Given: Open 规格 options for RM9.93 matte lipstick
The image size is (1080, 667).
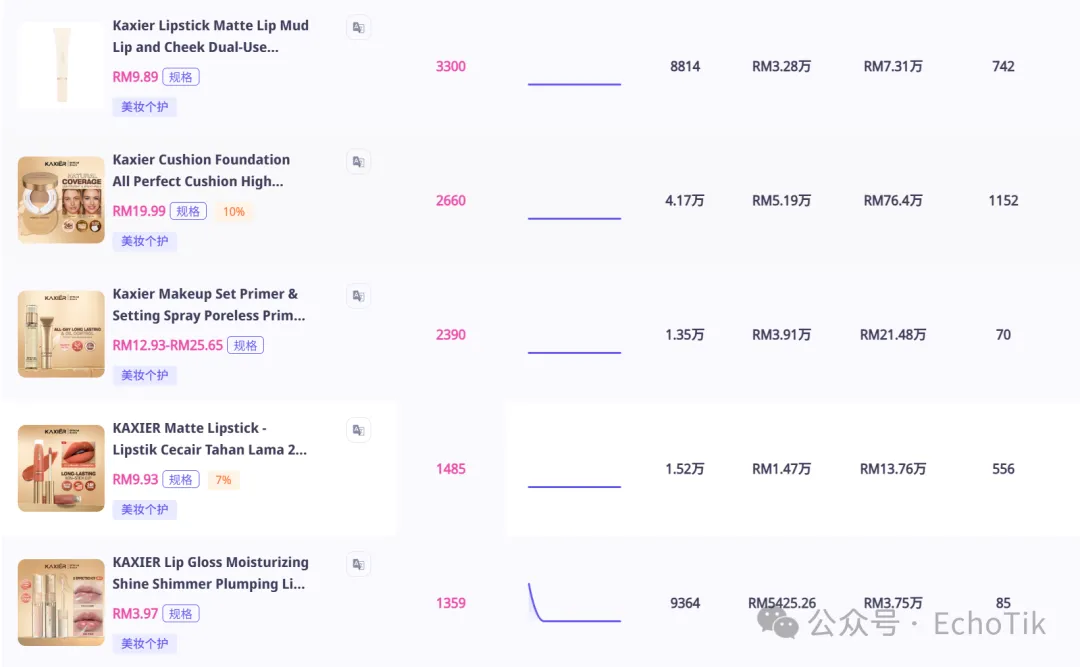Looking at the screenshot, I should click(x=181, y=479).
